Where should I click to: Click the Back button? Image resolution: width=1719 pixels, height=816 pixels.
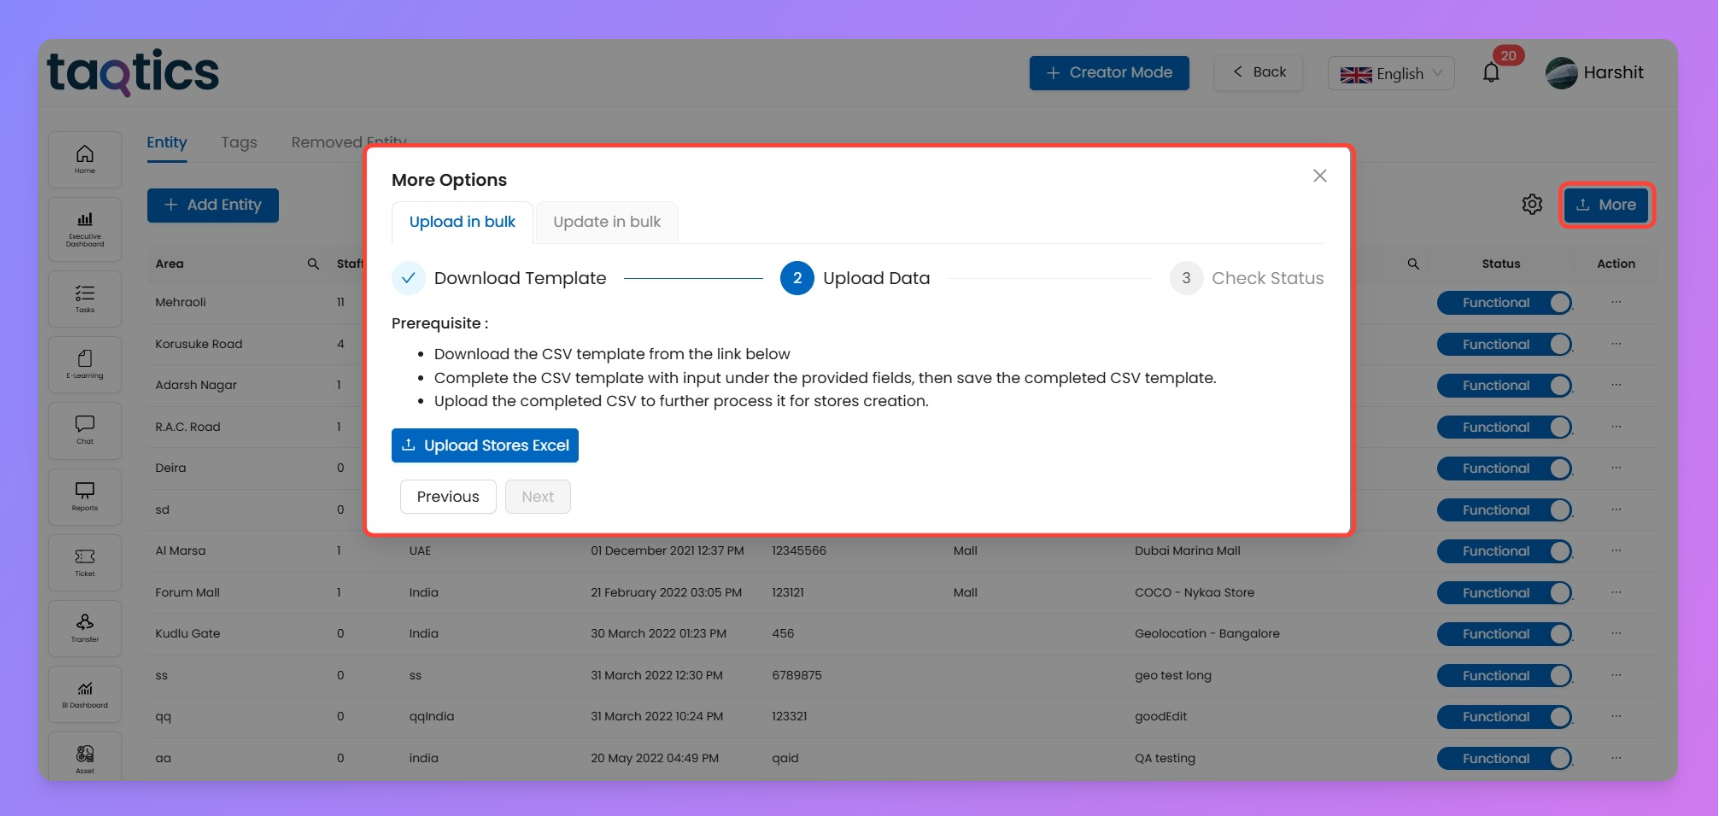click(1259, 73)
